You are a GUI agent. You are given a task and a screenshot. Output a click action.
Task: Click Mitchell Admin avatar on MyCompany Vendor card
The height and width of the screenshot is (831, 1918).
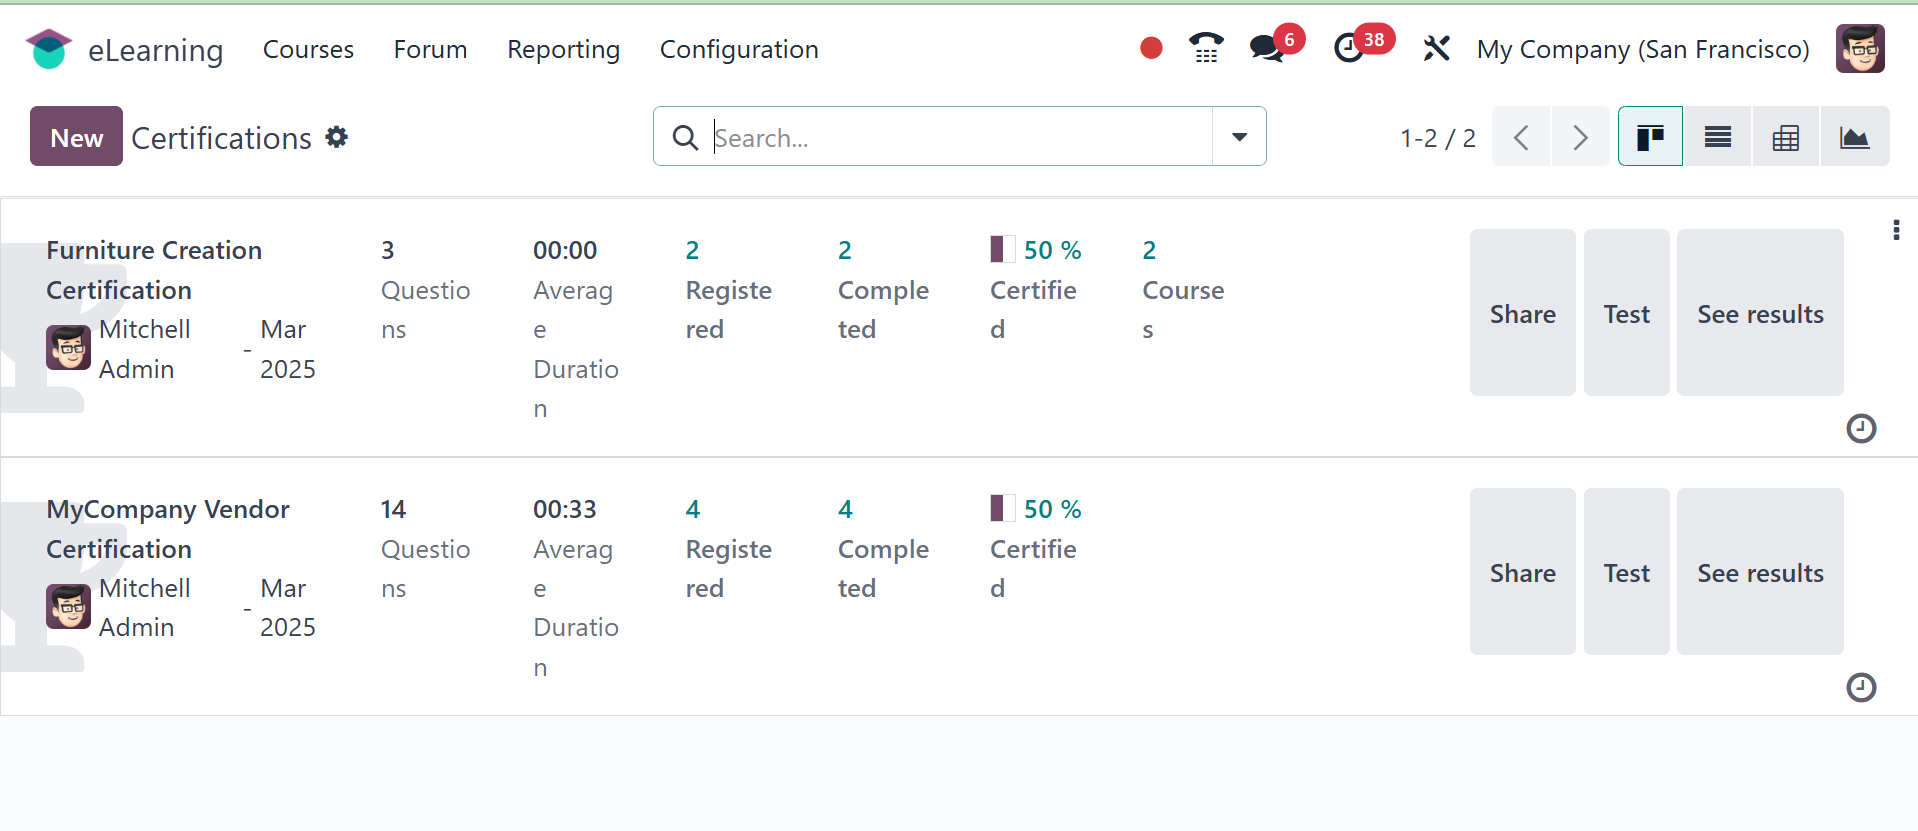click(69, 607)
